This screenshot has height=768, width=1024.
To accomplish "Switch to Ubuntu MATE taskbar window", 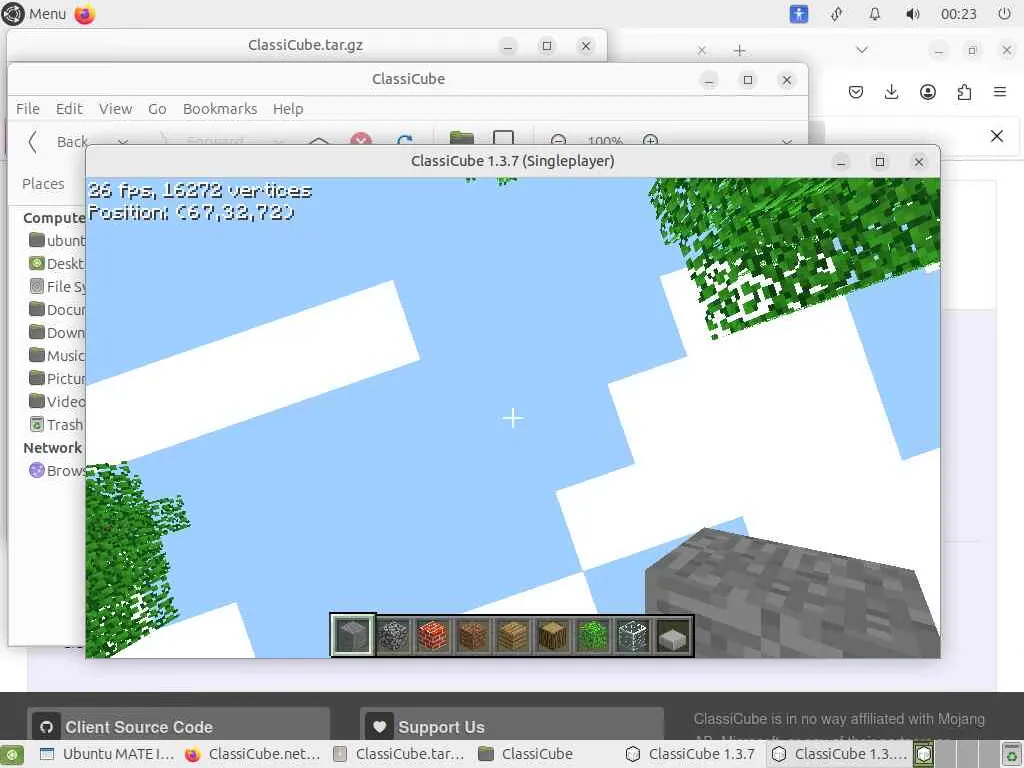I will (107, 754).
